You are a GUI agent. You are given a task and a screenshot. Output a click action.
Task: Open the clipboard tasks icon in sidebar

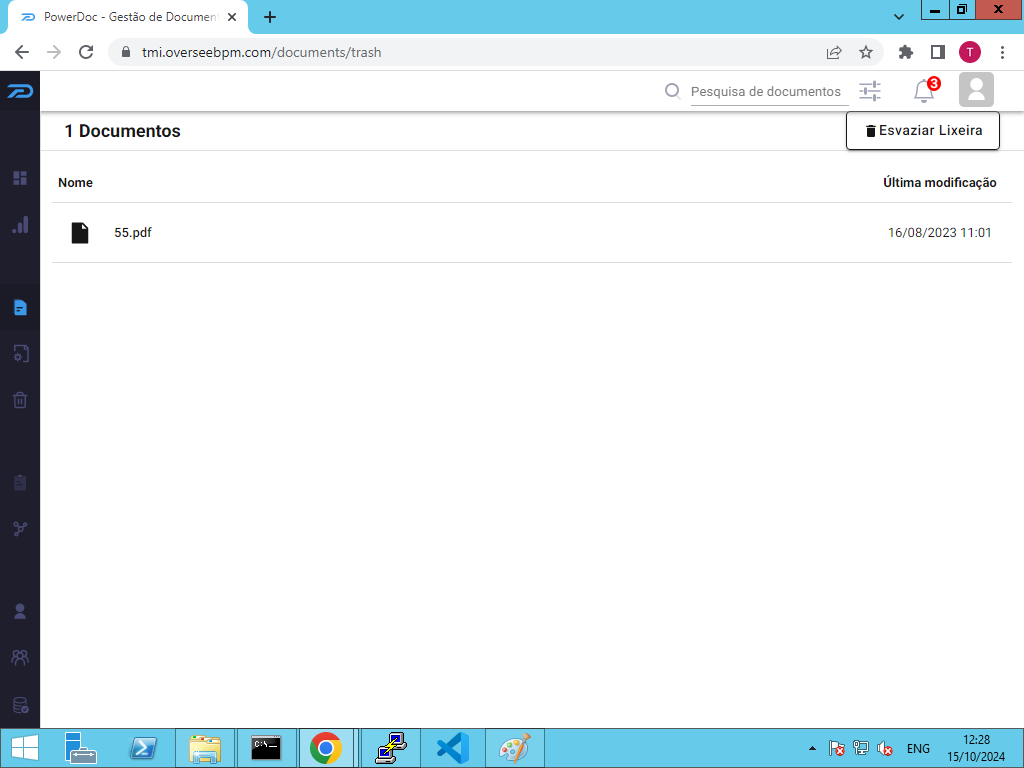20,483
